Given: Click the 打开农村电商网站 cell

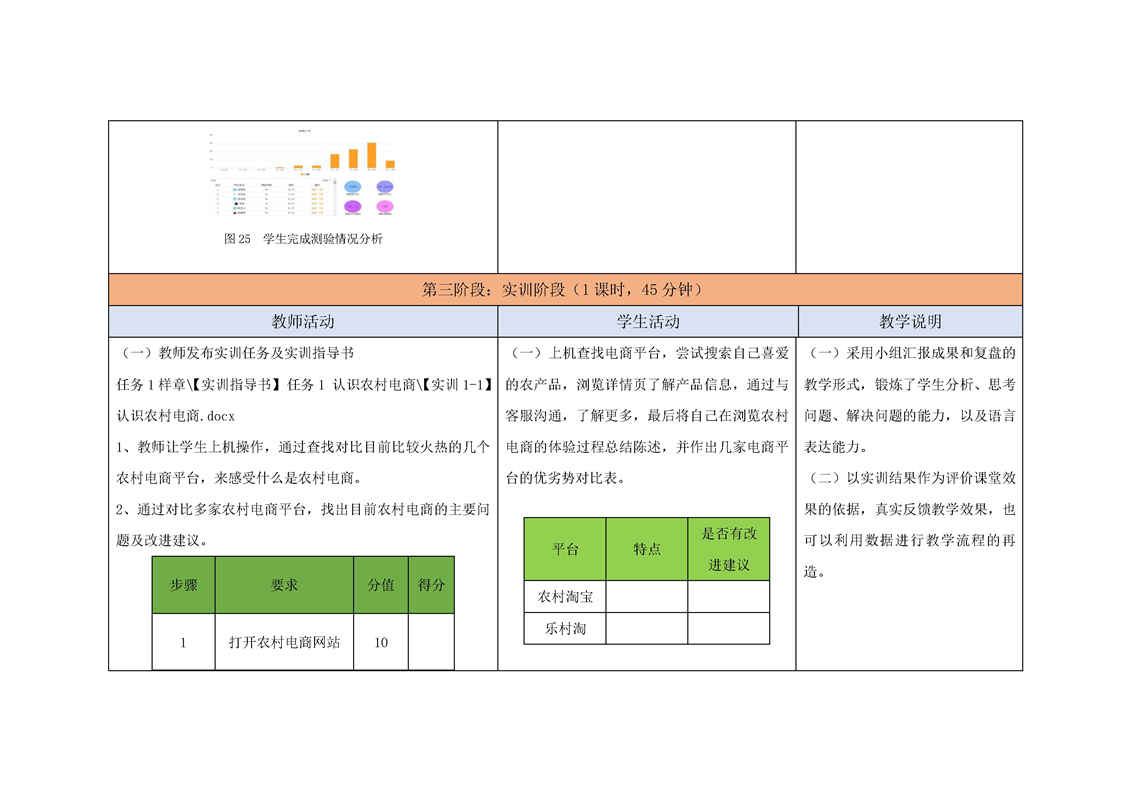Looking at the screenshot, I should (x=284, y=642).
